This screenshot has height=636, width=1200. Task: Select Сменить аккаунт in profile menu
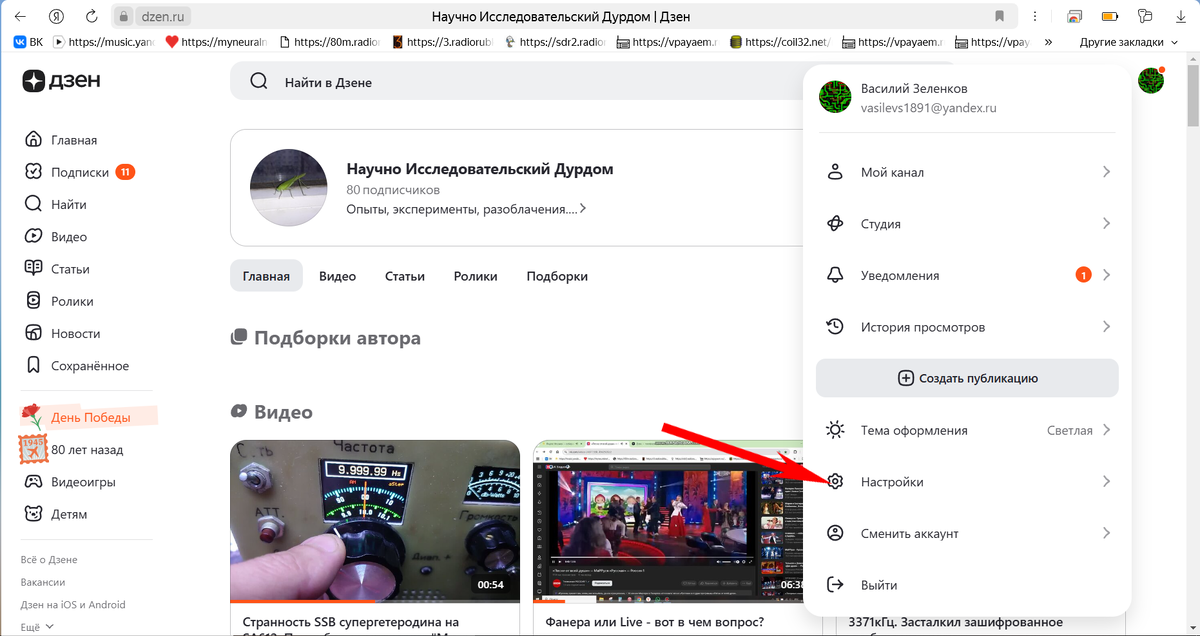[x=967, y=533]
